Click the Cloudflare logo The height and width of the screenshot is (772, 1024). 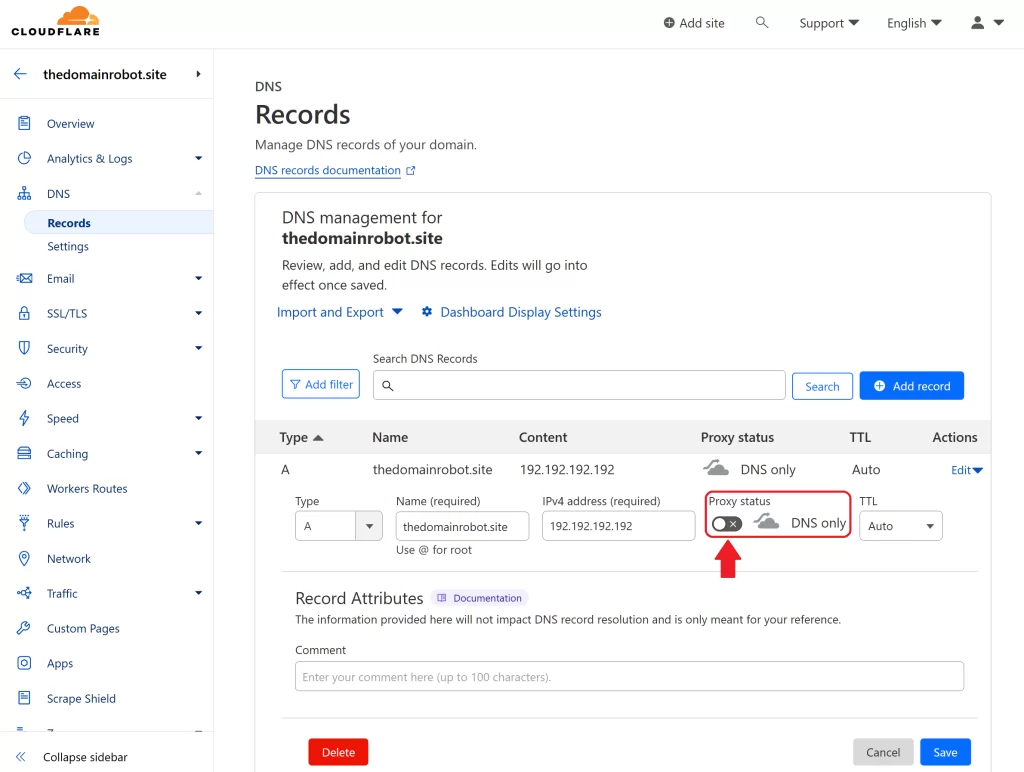(x=54, y=20)
